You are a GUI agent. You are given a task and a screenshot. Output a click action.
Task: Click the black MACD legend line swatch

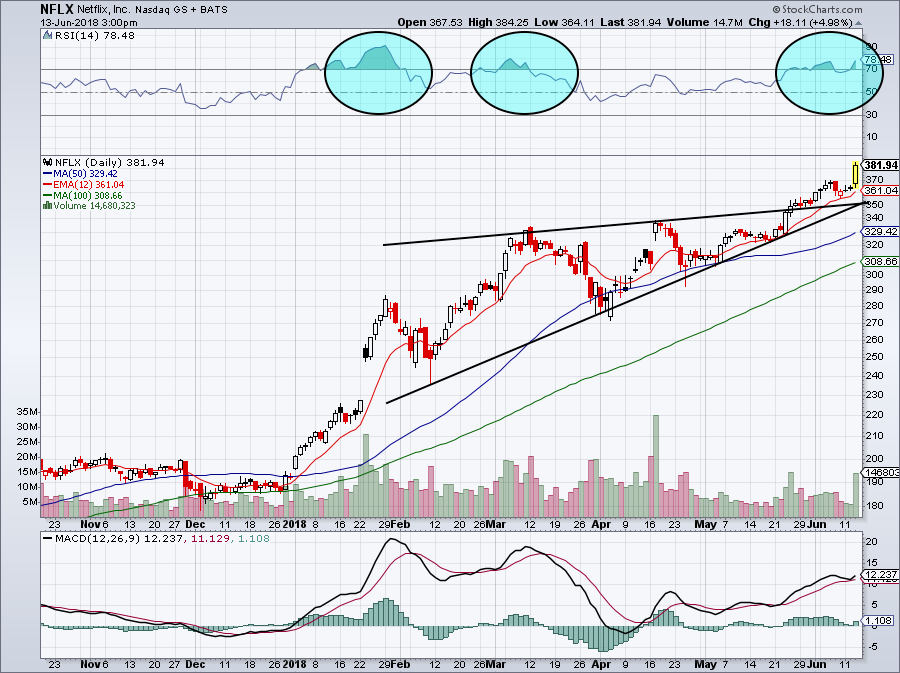(48, 539)
